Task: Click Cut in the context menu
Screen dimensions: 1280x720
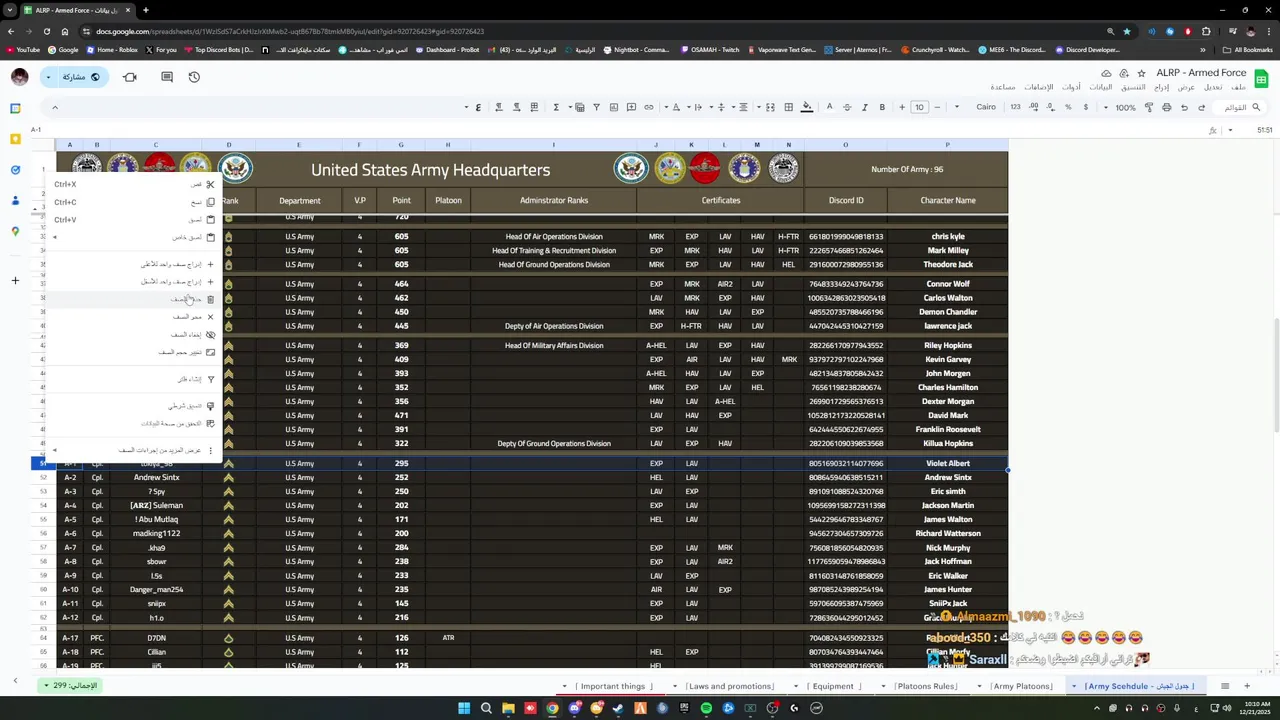Action: pos(135,184)
